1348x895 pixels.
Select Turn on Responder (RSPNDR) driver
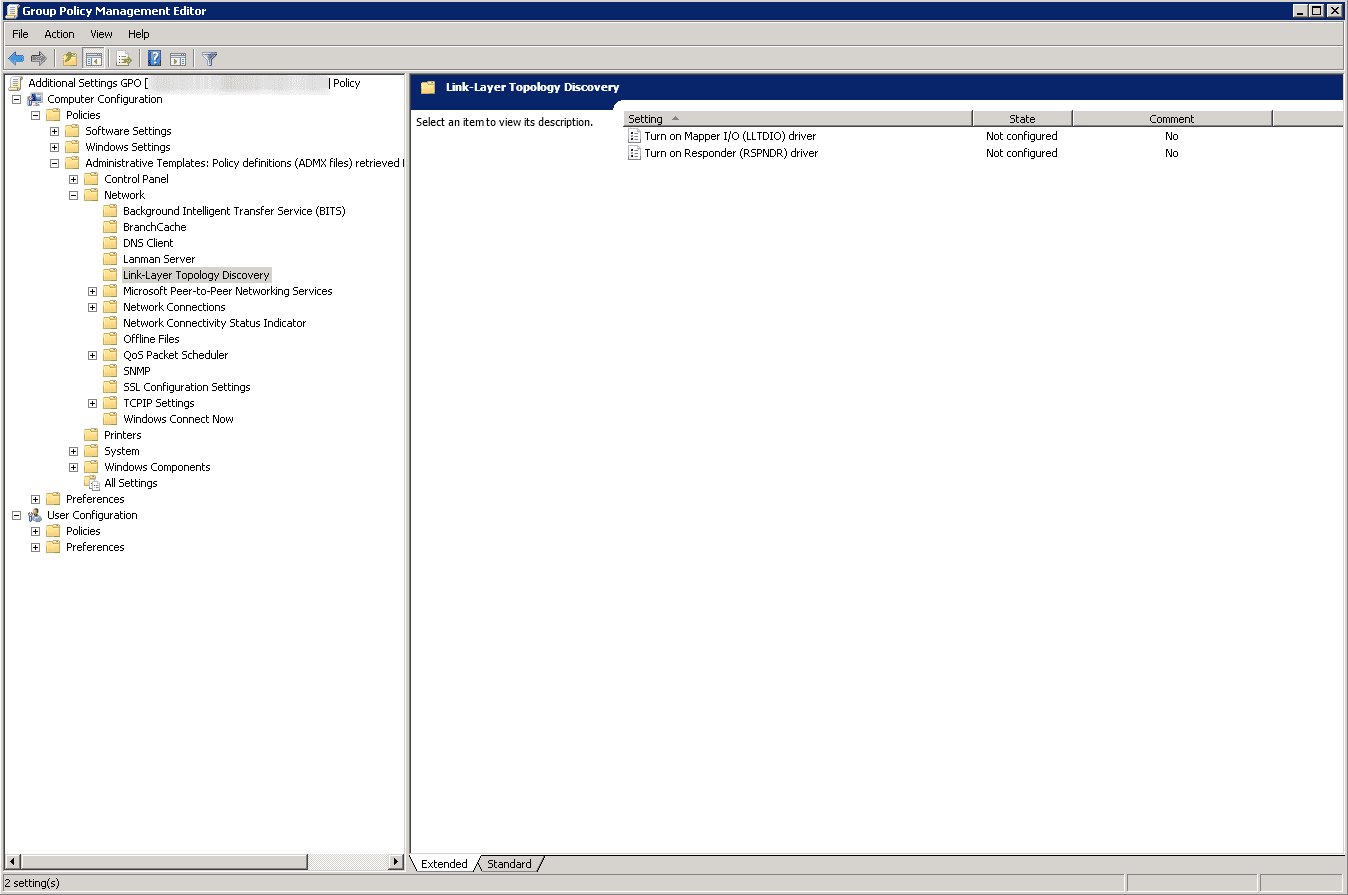[731, 153]
